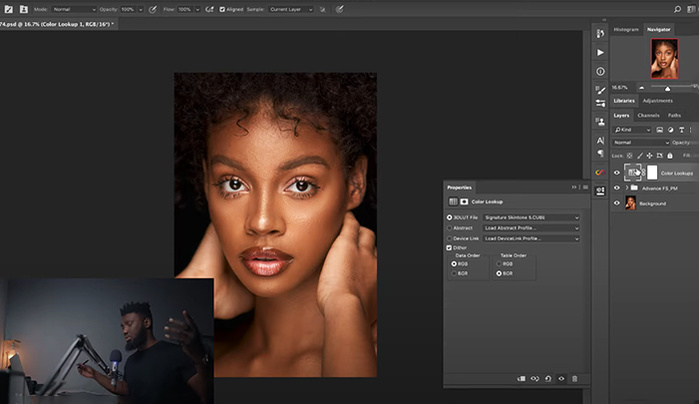Image resolution: width=699 pixels, height=404 pixels.
Task: Open the Signature Skintone 3DLUT dropdown
Action: 530,217
